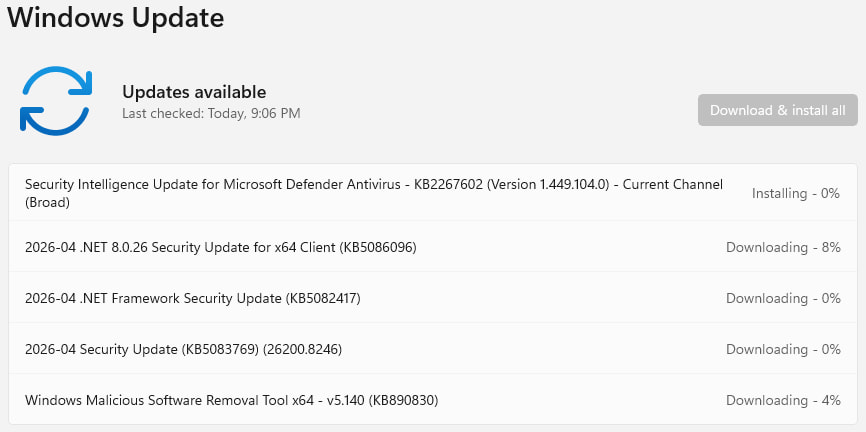Image resolution: width=866 pixels, height=432 pixels.
Task: Select the Updates available status title
Action: pos(194,92)
